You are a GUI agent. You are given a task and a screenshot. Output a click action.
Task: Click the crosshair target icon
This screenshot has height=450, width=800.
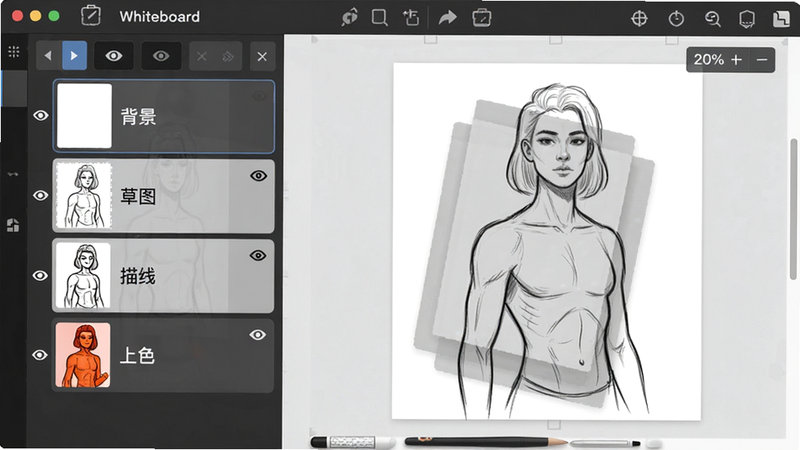point(639,19)
